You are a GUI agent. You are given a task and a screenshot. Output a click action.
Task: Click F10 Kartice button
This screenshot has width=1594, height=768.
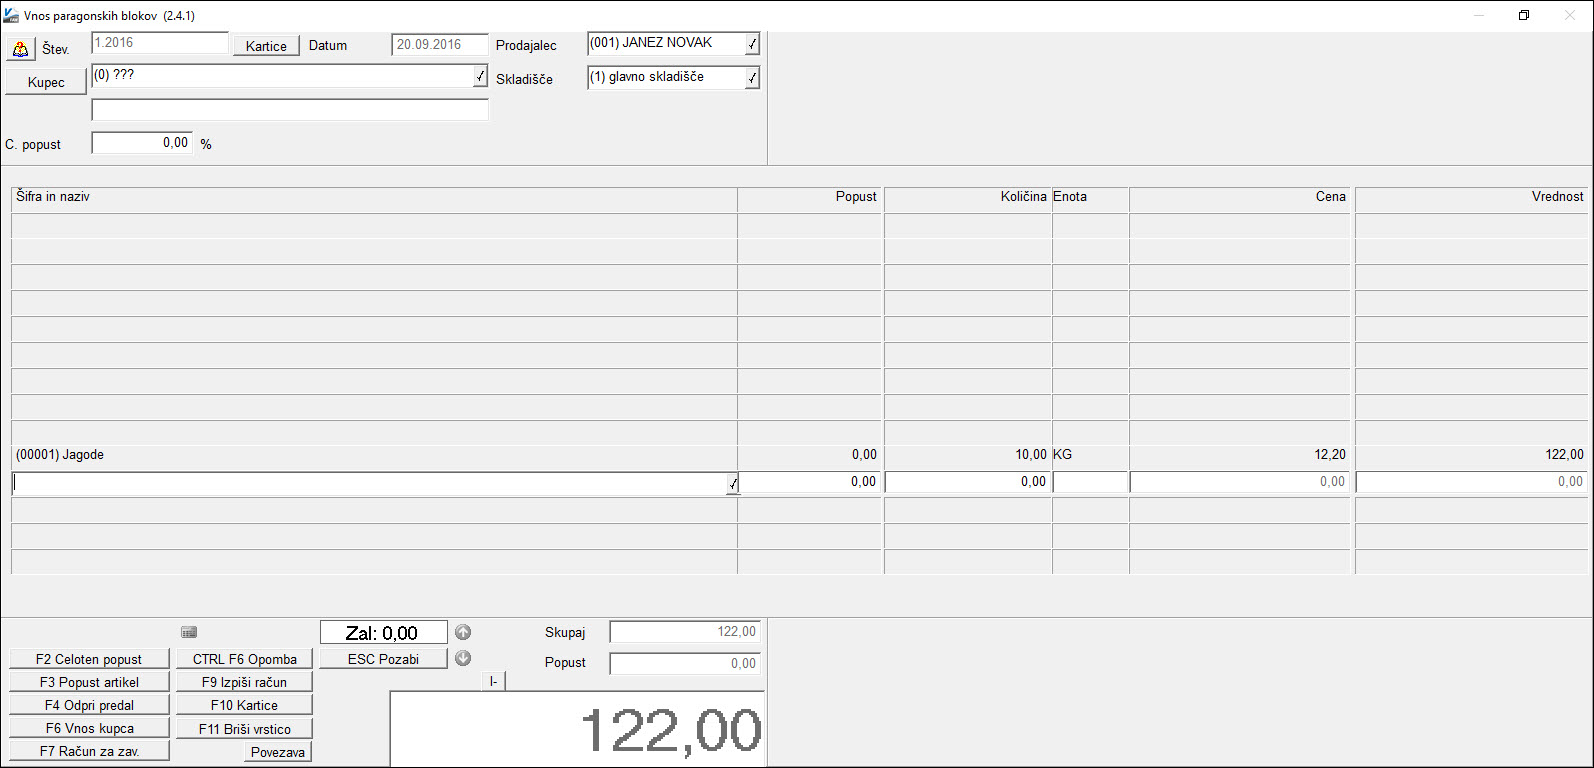(244, 705)
